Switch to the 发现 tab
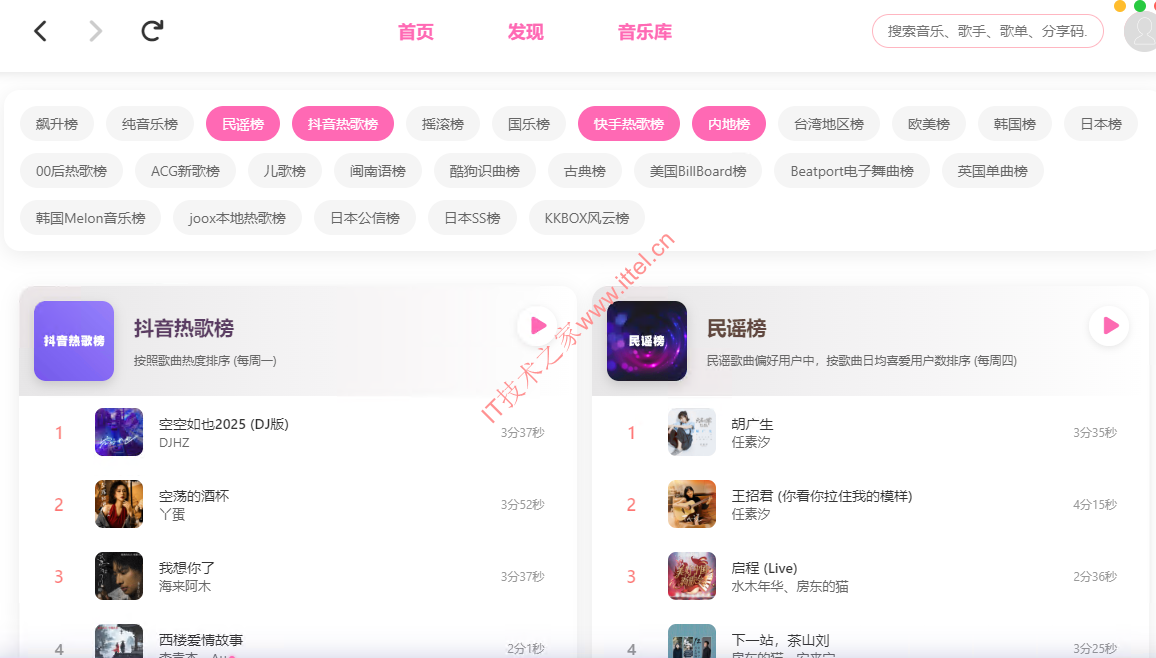 point(526,32)
